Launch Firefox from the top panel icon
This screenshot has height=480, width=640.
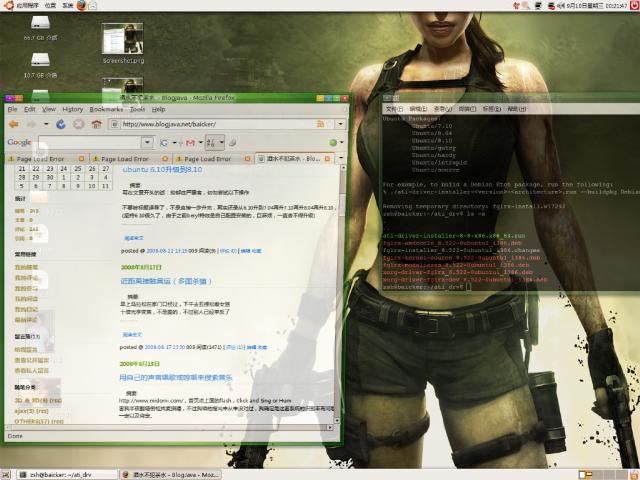click(82, 5)
